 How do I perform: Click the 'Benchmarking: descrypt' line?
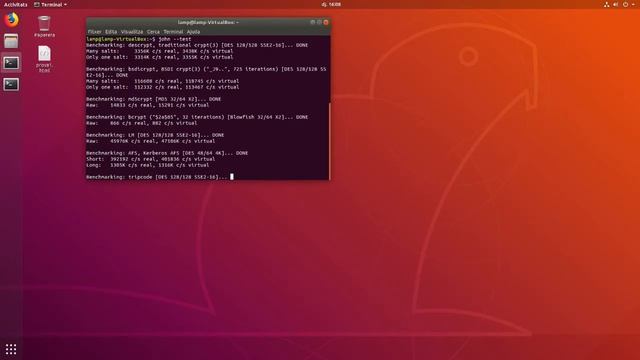[x=197, y=45]
